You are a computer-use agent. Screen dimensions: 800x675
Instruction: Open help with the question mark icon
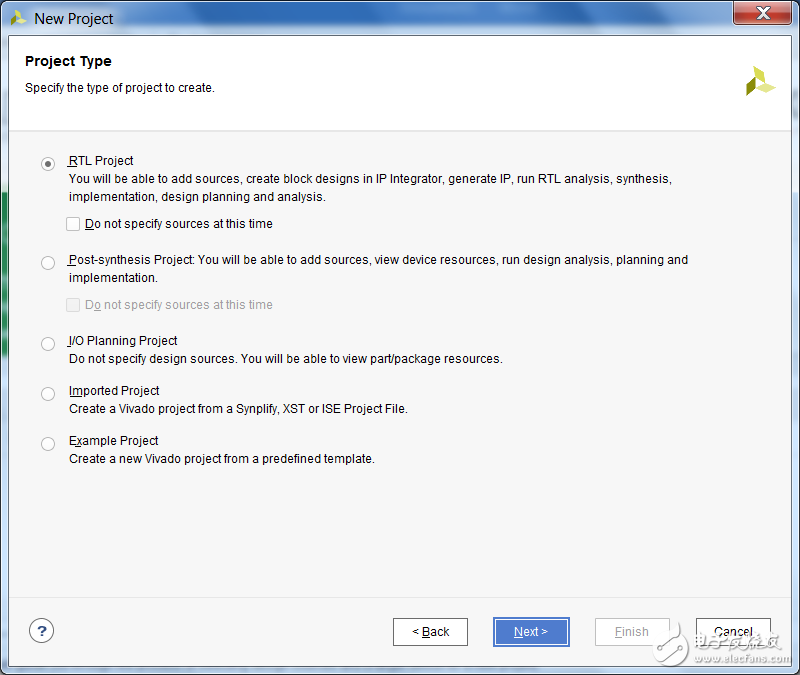click(x=41, y=630)
